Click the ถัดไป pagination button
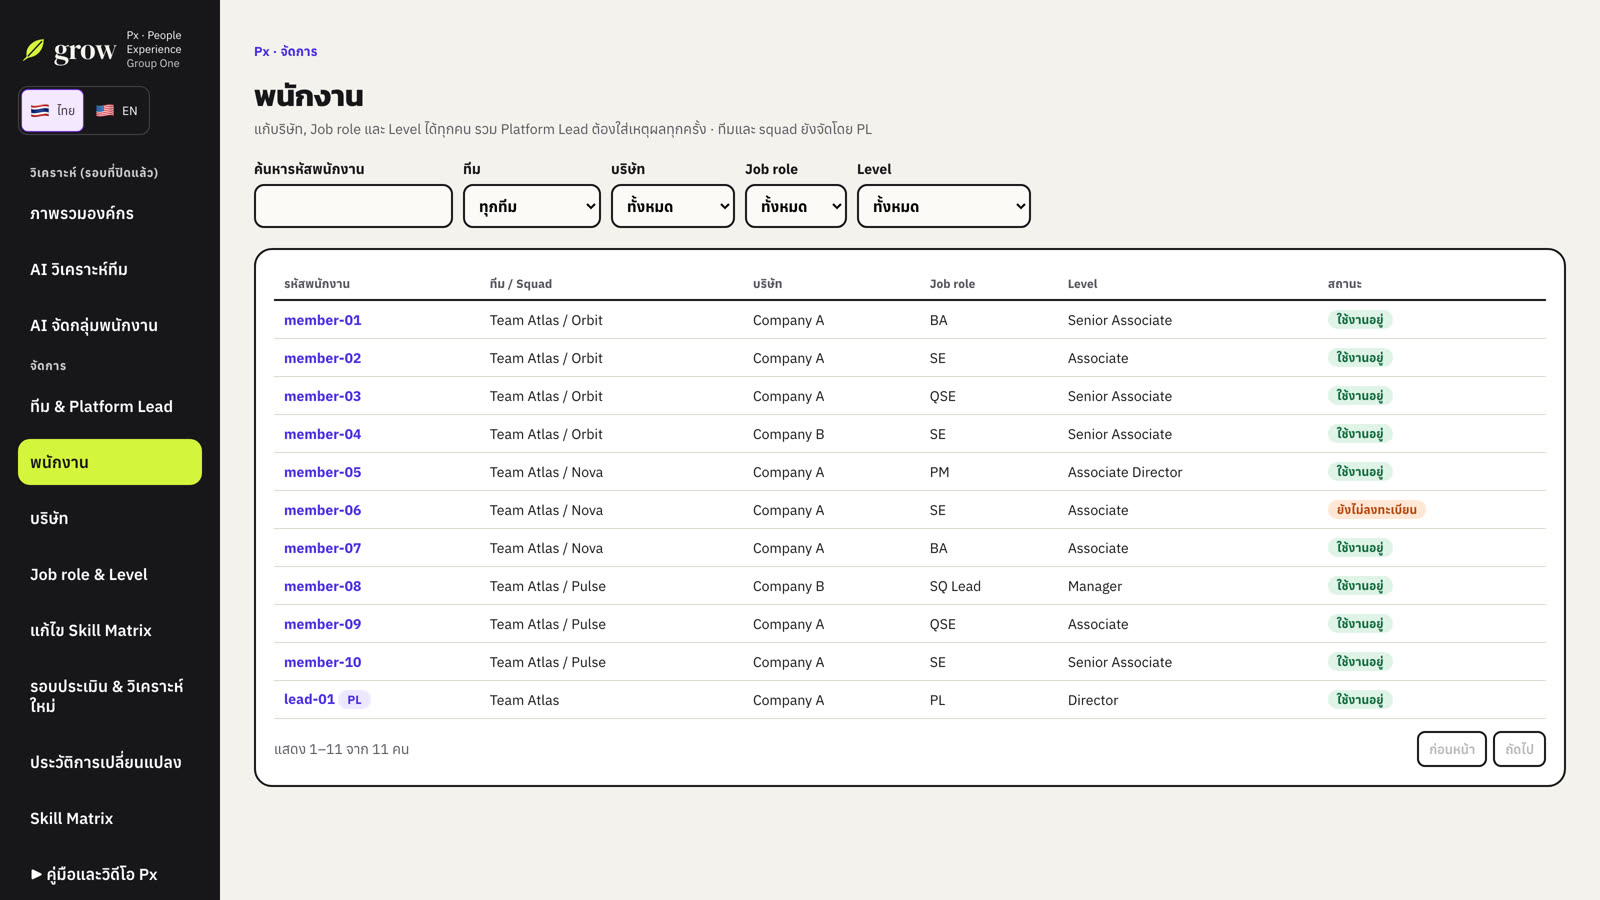Screen dimensions: 1600x900 (1519, 749)
